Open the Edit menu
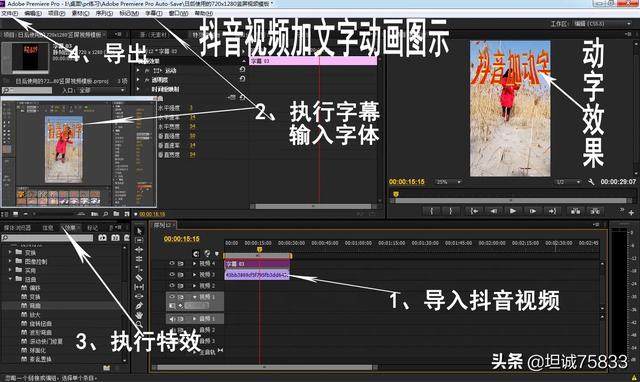The height and width of the screenshot is (382, 640). pyautogui.click(x=33, y=13)
